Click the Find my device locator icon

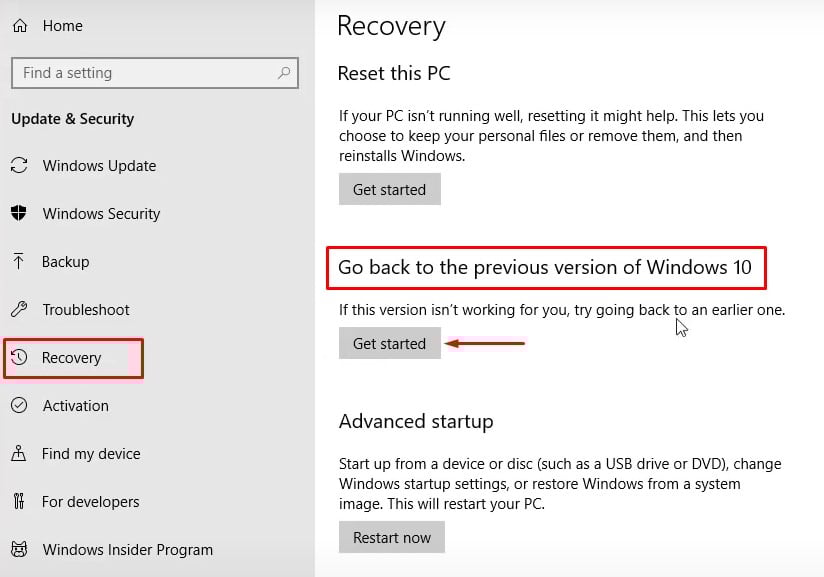click(x=20, y=454)
